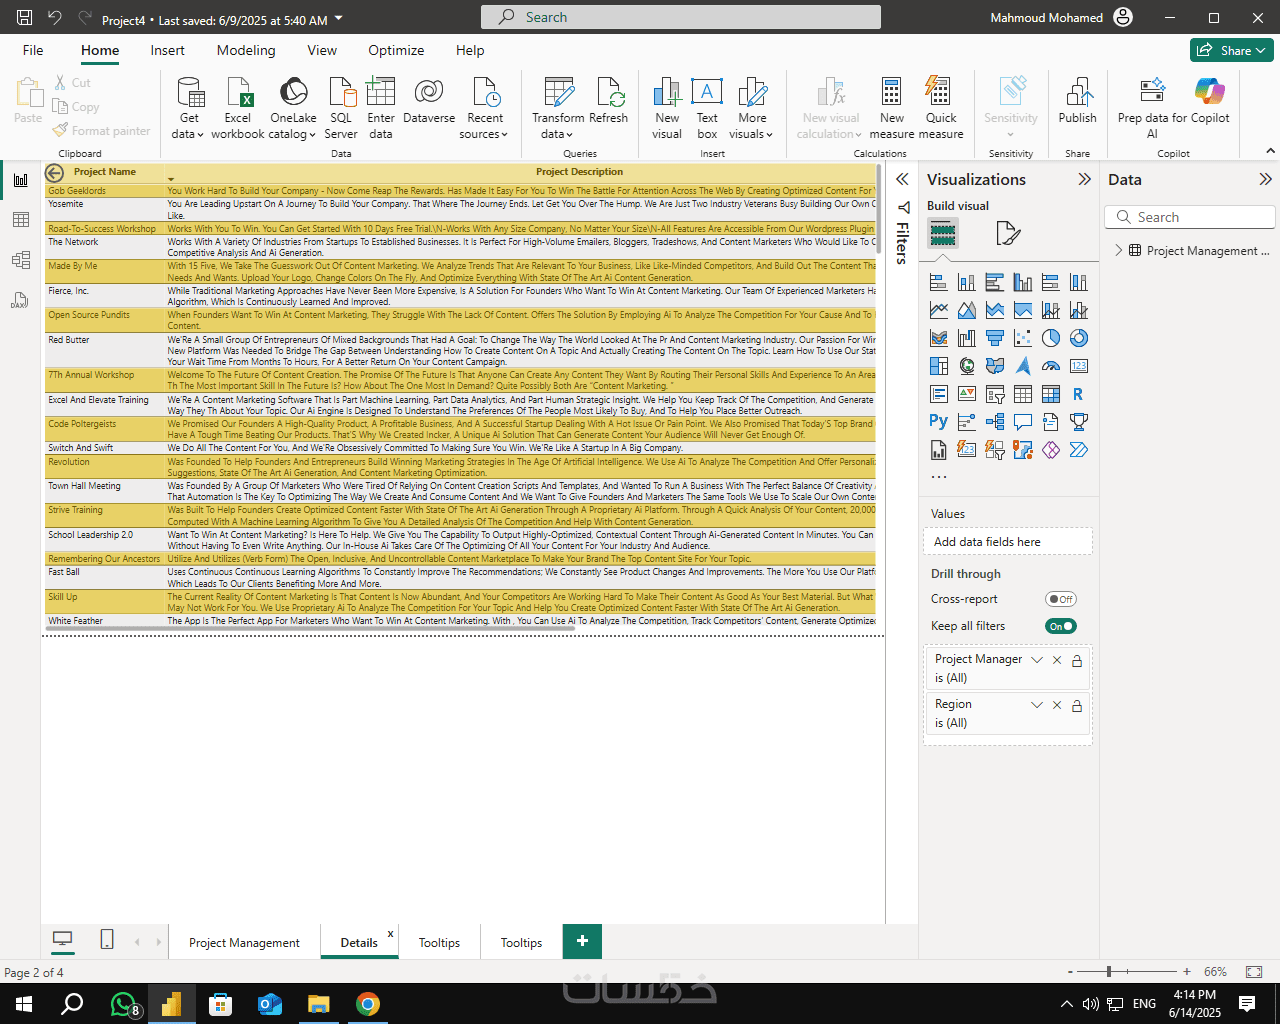Add a new report page
Screen dimensions: 1280x1024
[582, 941]
